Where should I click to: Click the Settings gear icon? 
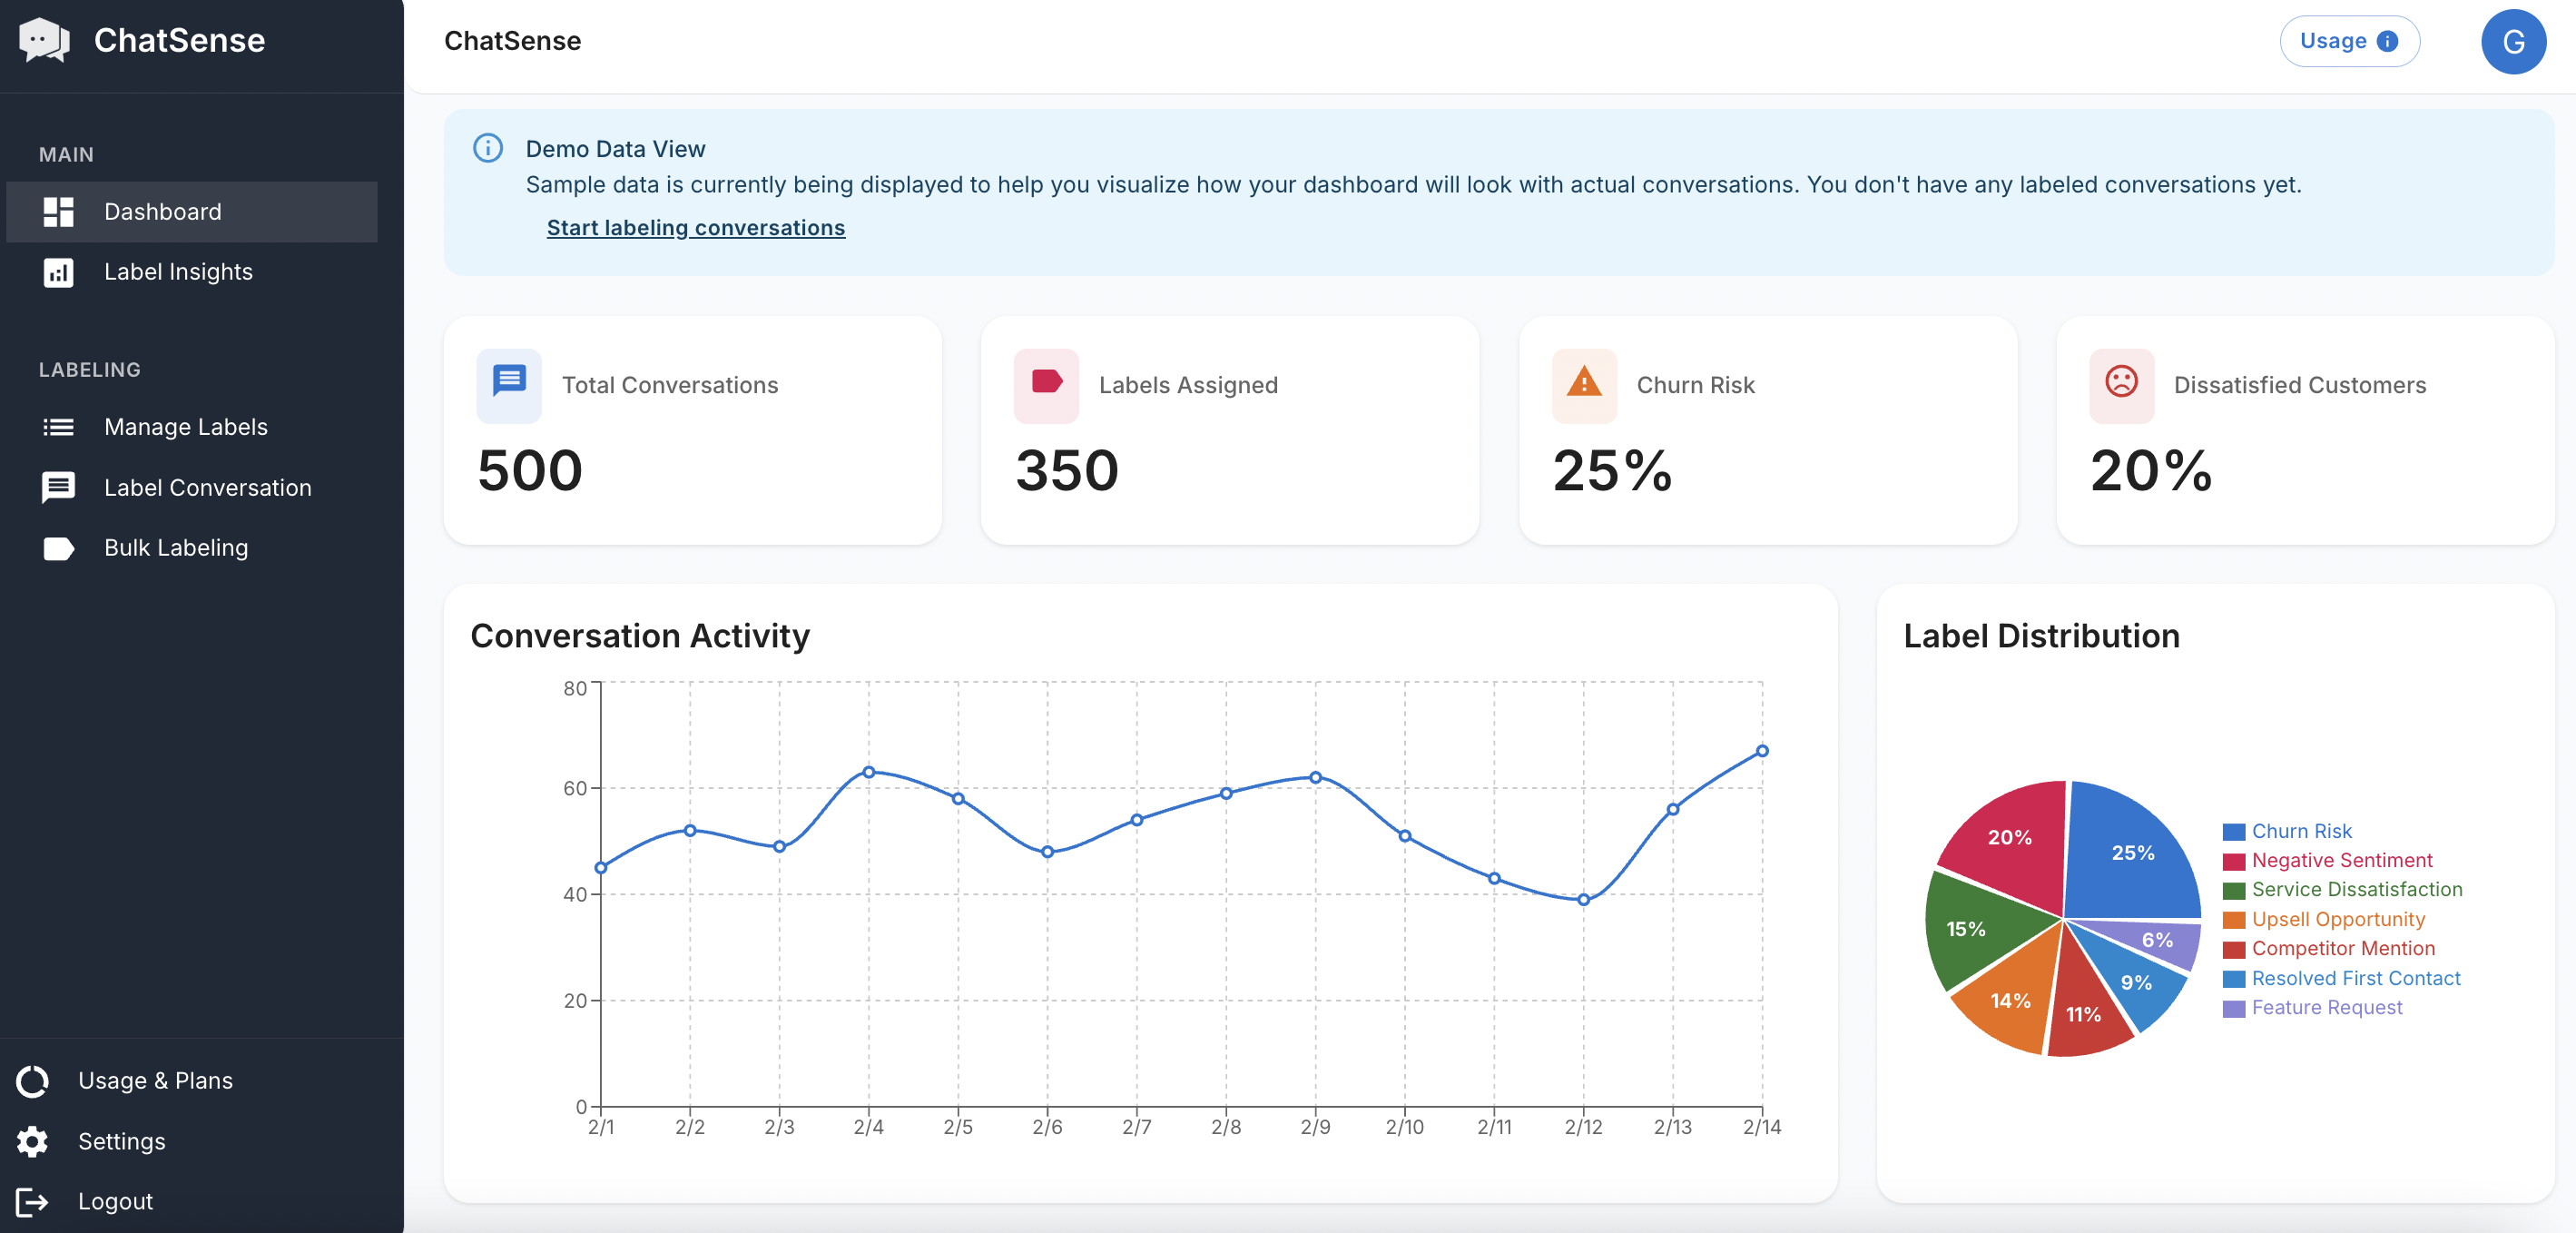(x=32, y=1141)
